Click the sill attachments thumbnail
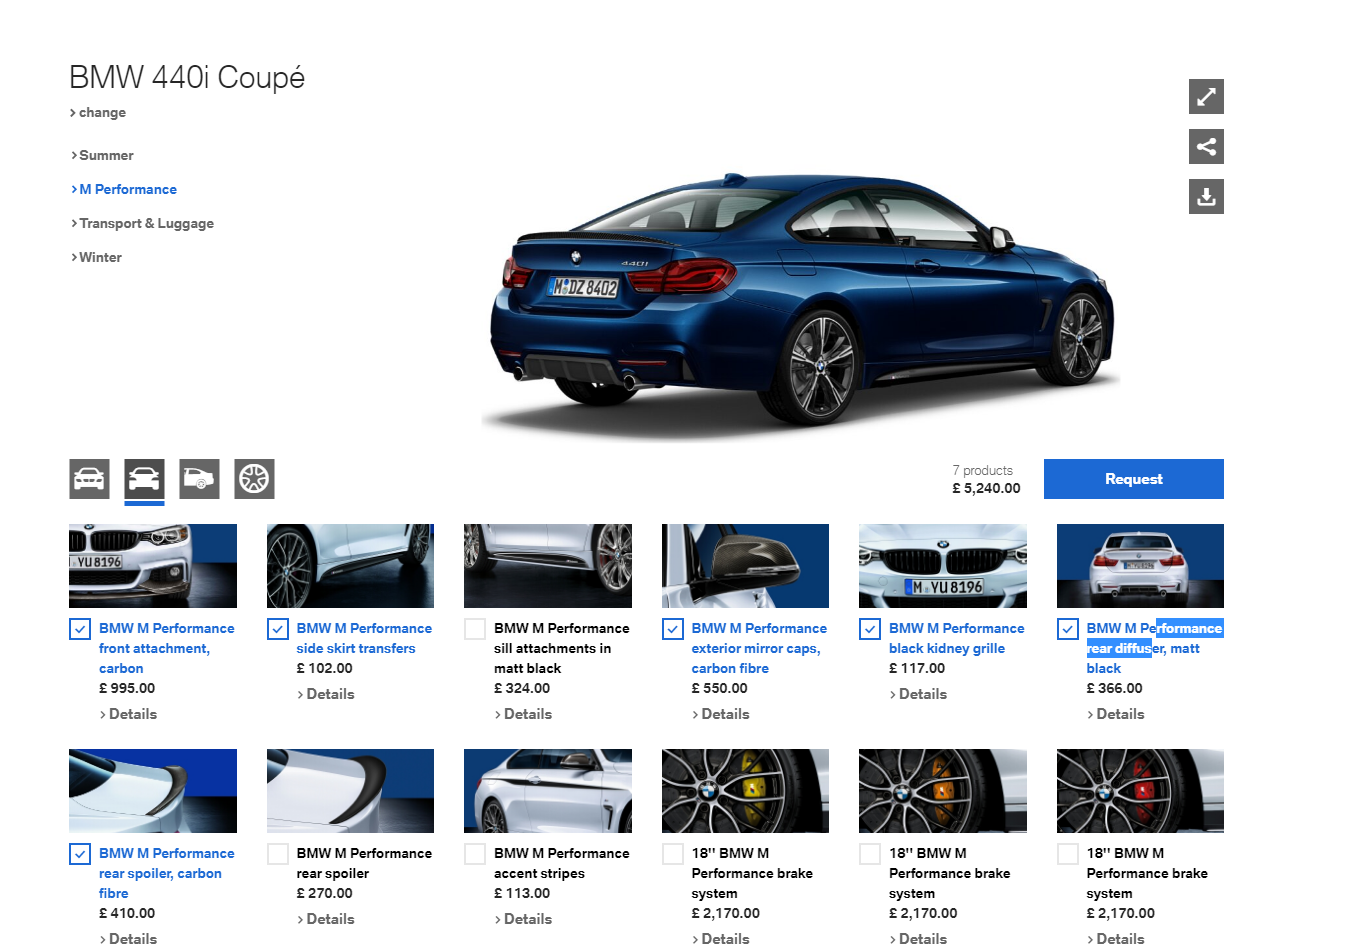 (x=548, y=566)
